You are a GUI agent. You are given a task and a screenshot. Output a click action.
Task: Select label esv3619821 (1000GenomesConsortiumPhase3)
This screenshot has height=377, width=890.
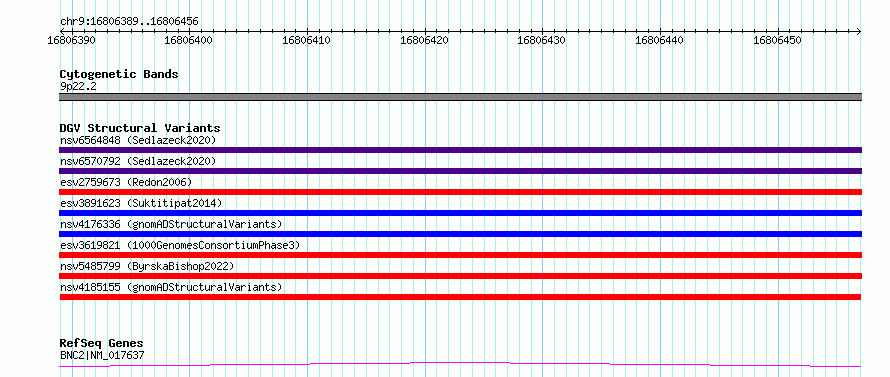point(180,245)
